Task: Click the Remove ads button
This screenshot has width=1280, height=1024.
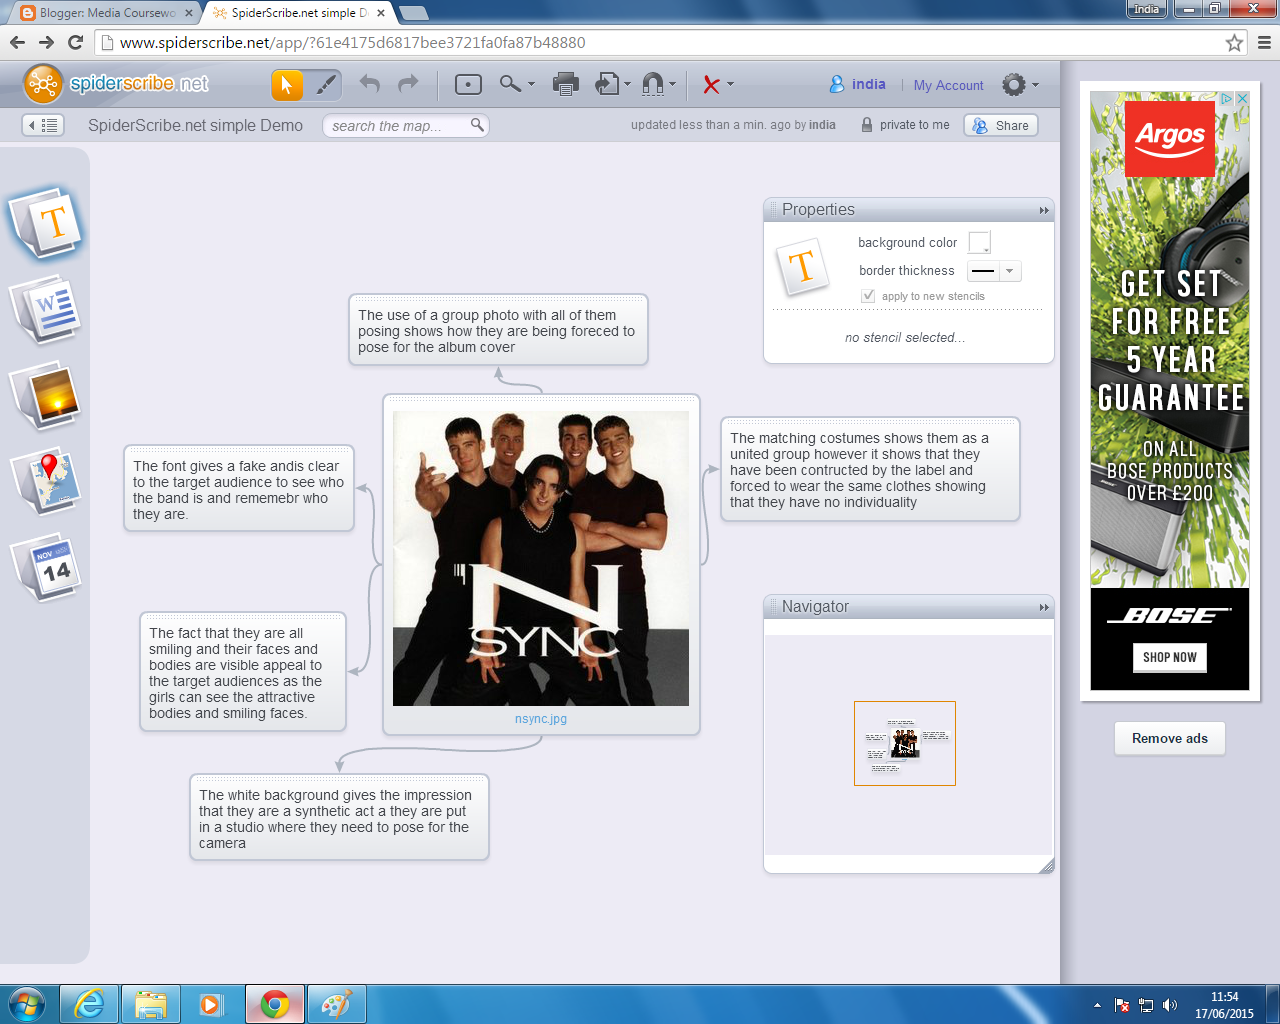Action: 1169,738
